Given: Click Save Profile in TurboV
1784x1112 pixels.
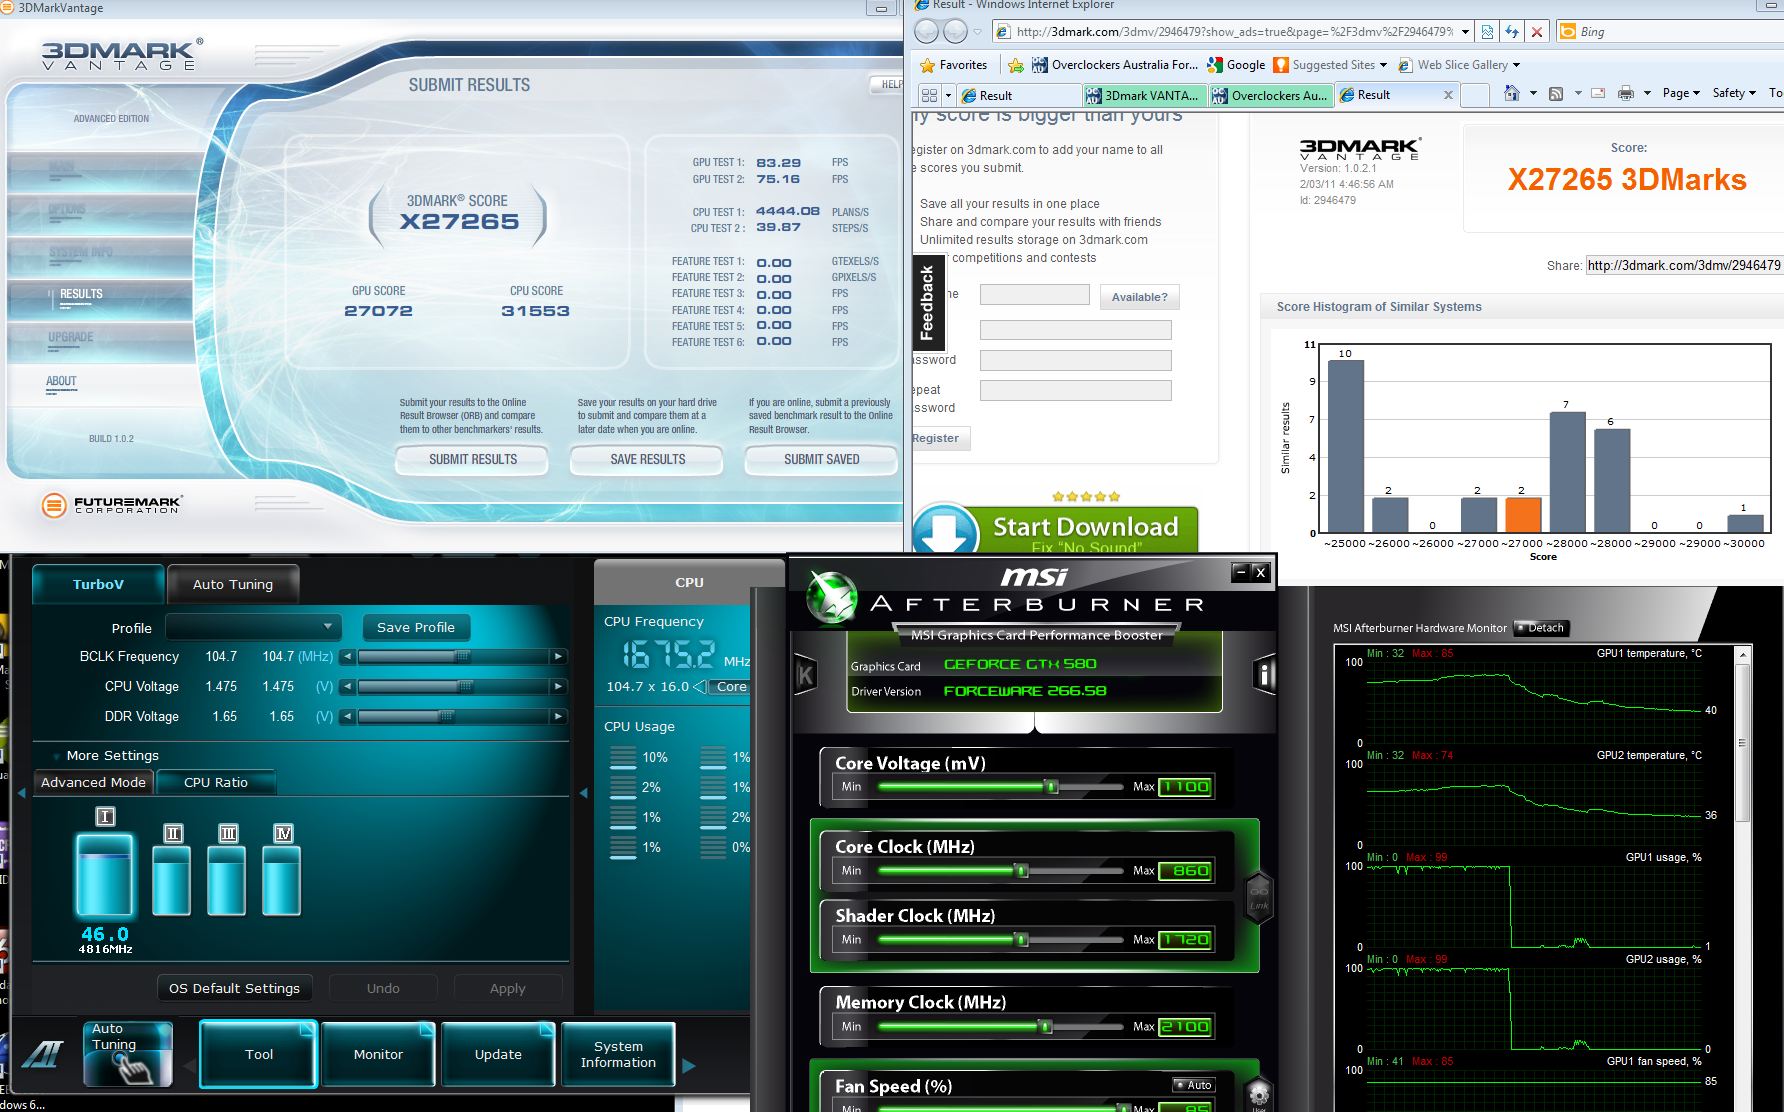Looking at the screenshot, I should (x=416, y=627).
